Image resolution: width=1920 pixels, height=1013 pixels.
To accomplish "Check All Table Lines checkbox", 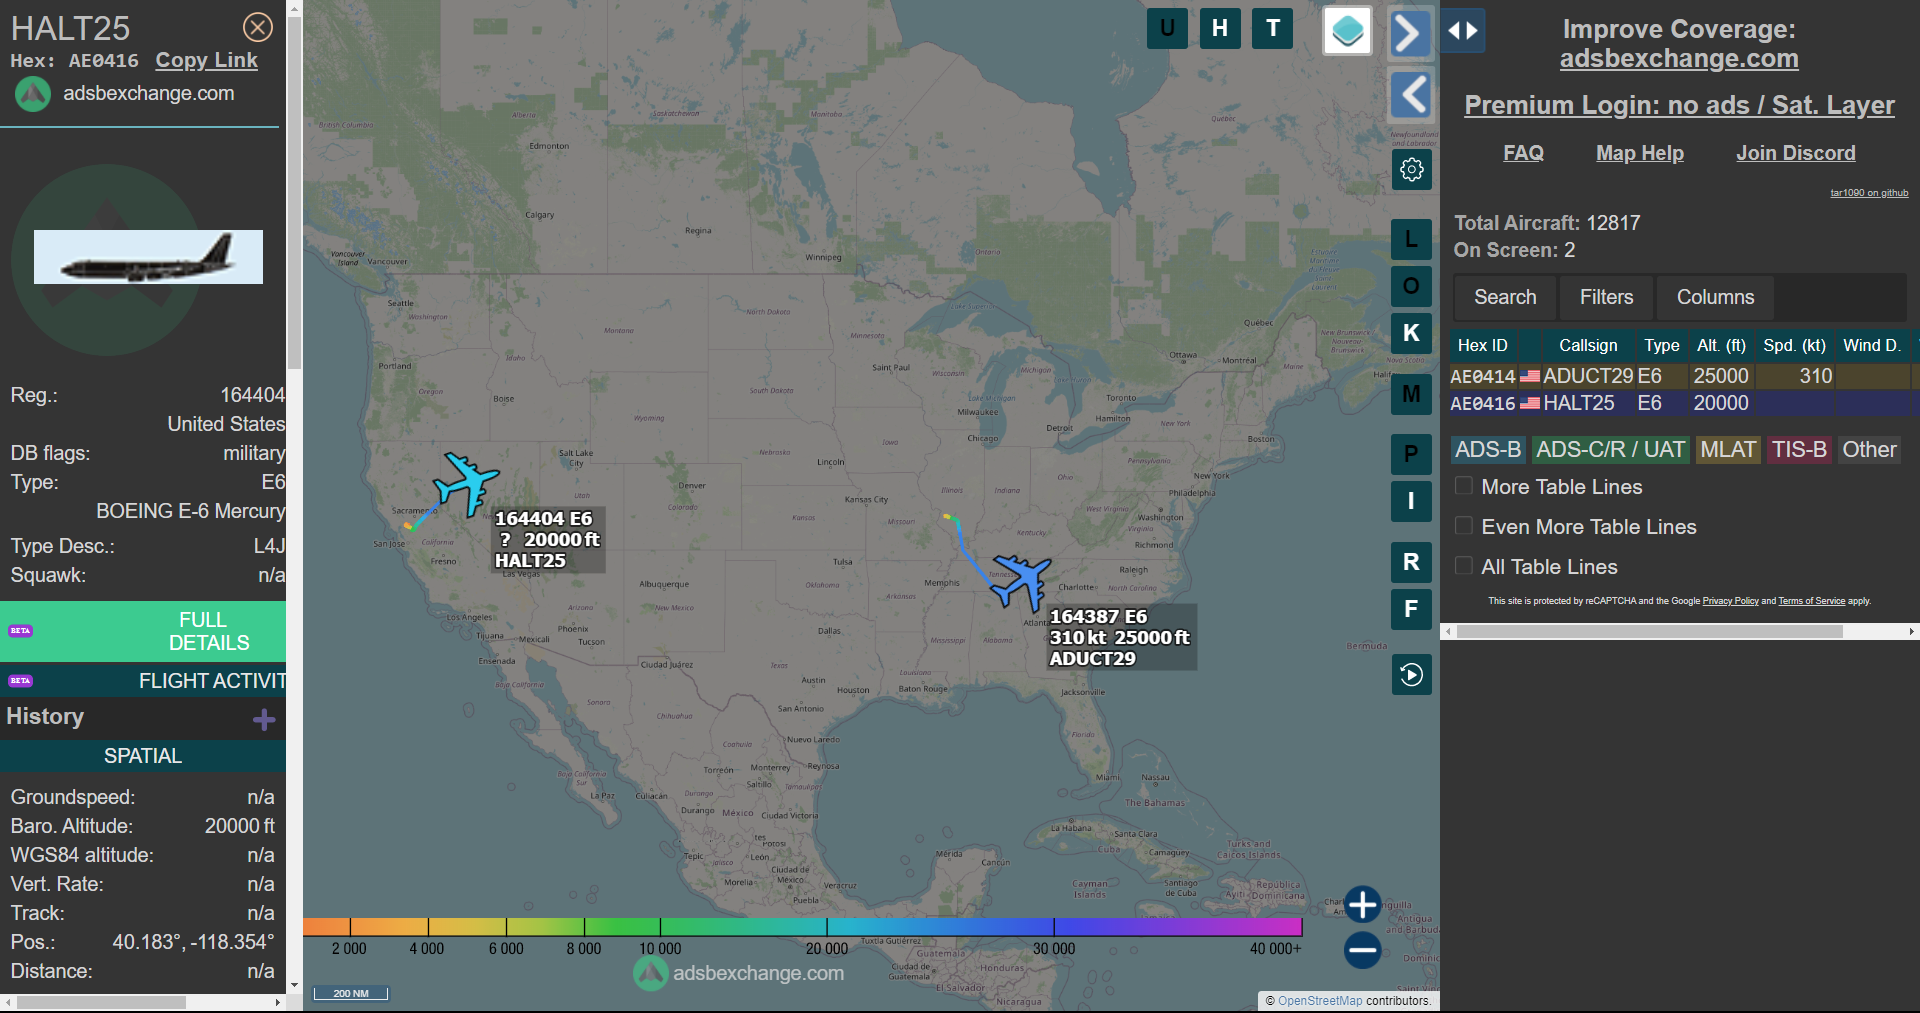I will tap(1464, 566).
